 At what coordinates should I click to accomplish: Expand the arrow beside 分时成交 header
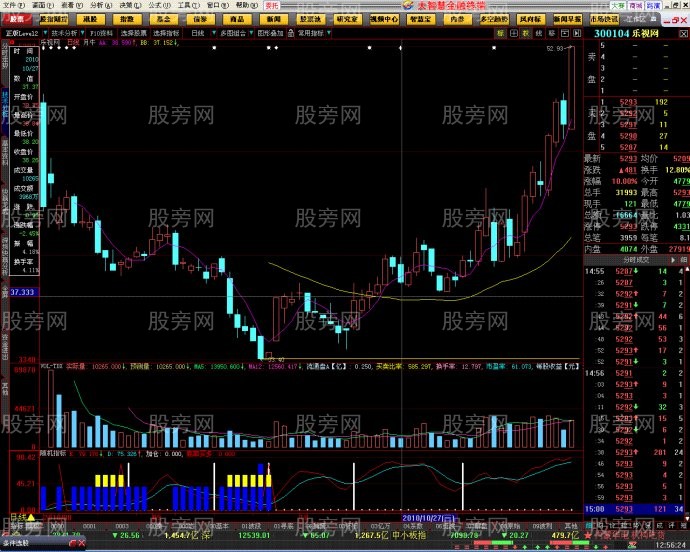click(x=673, y=260)
